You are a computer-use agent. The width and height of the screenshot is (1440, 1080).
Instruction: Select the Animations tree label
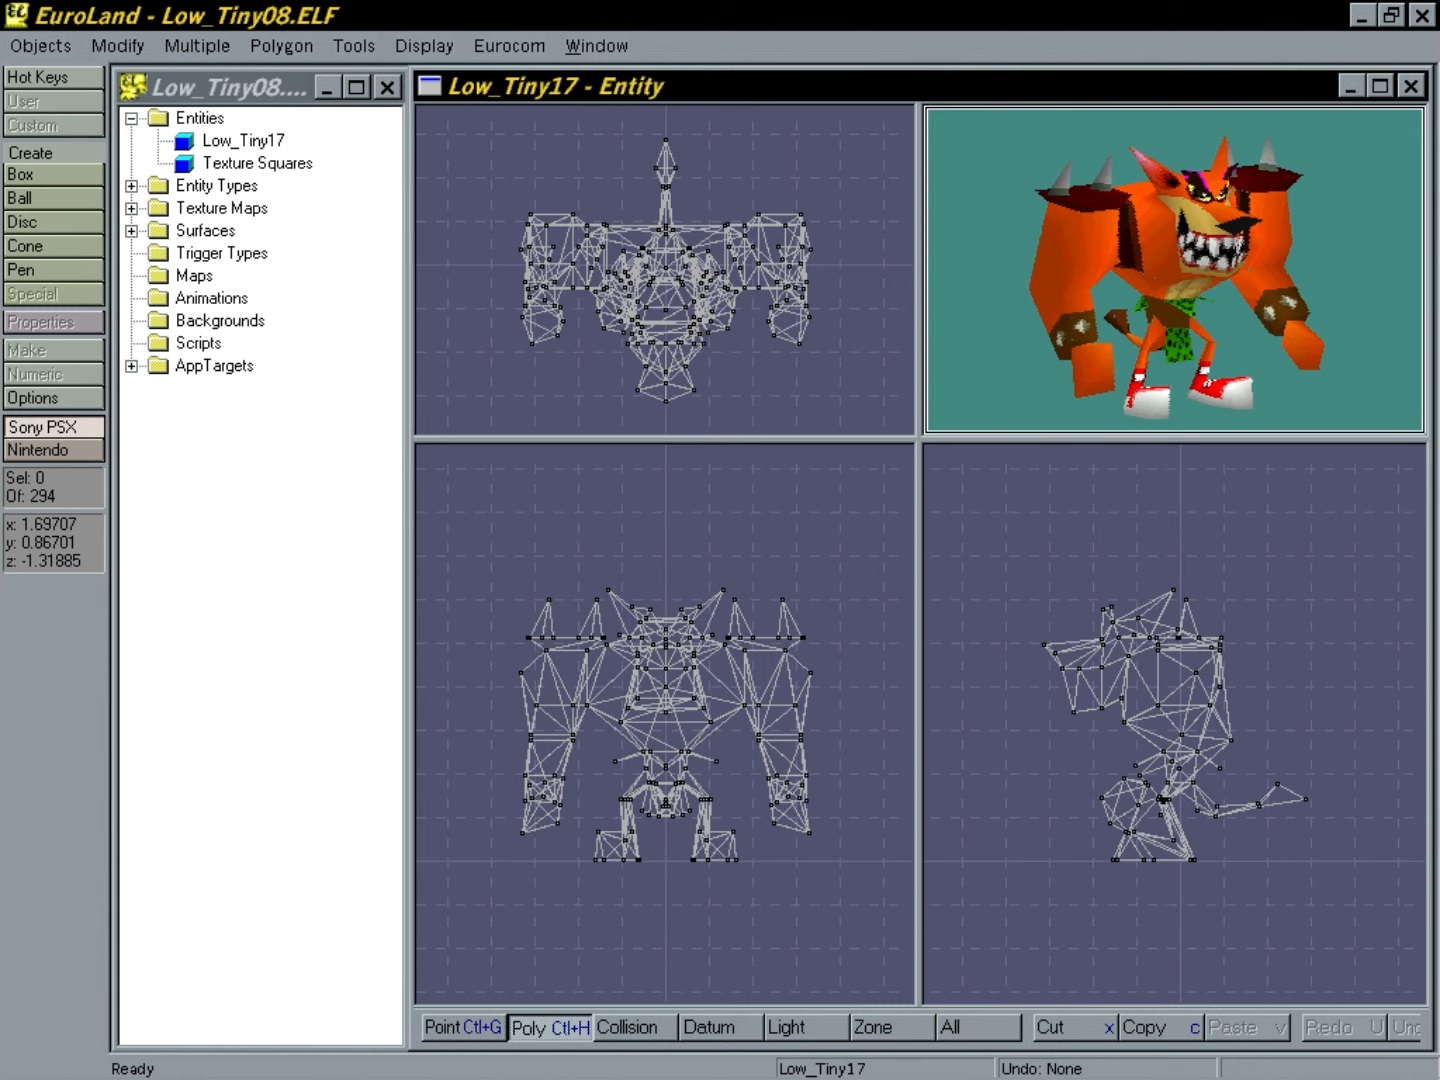tap(211, 298)
